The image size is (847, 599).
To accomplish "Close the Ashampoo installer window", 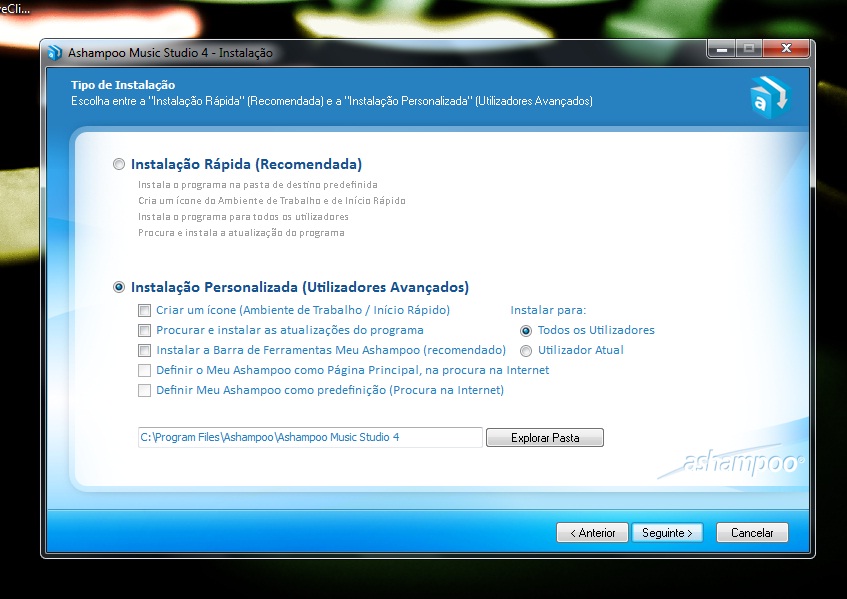I will 786,49.
